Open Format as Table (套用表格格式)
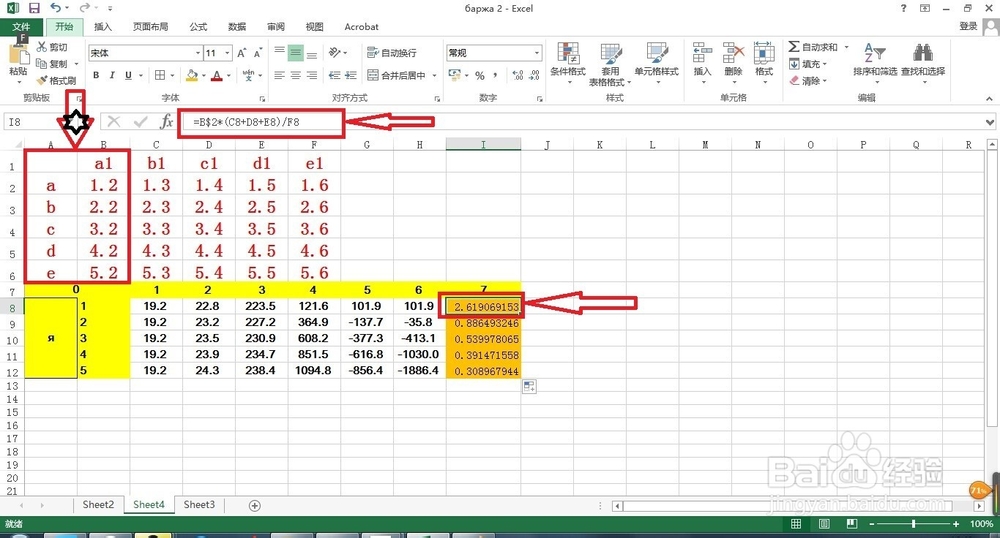 point(610,64)
